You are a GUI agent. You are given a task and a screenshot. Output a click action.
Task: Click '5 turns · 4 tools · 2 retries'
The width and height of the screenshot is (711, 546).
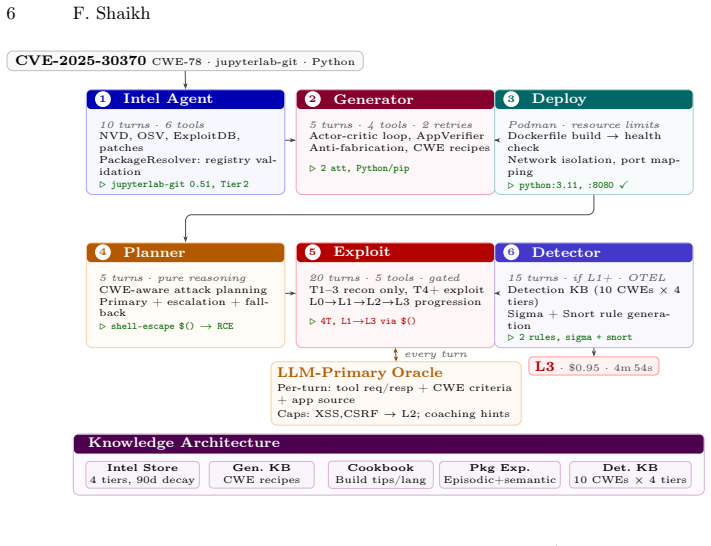click(x=391, y=125)
